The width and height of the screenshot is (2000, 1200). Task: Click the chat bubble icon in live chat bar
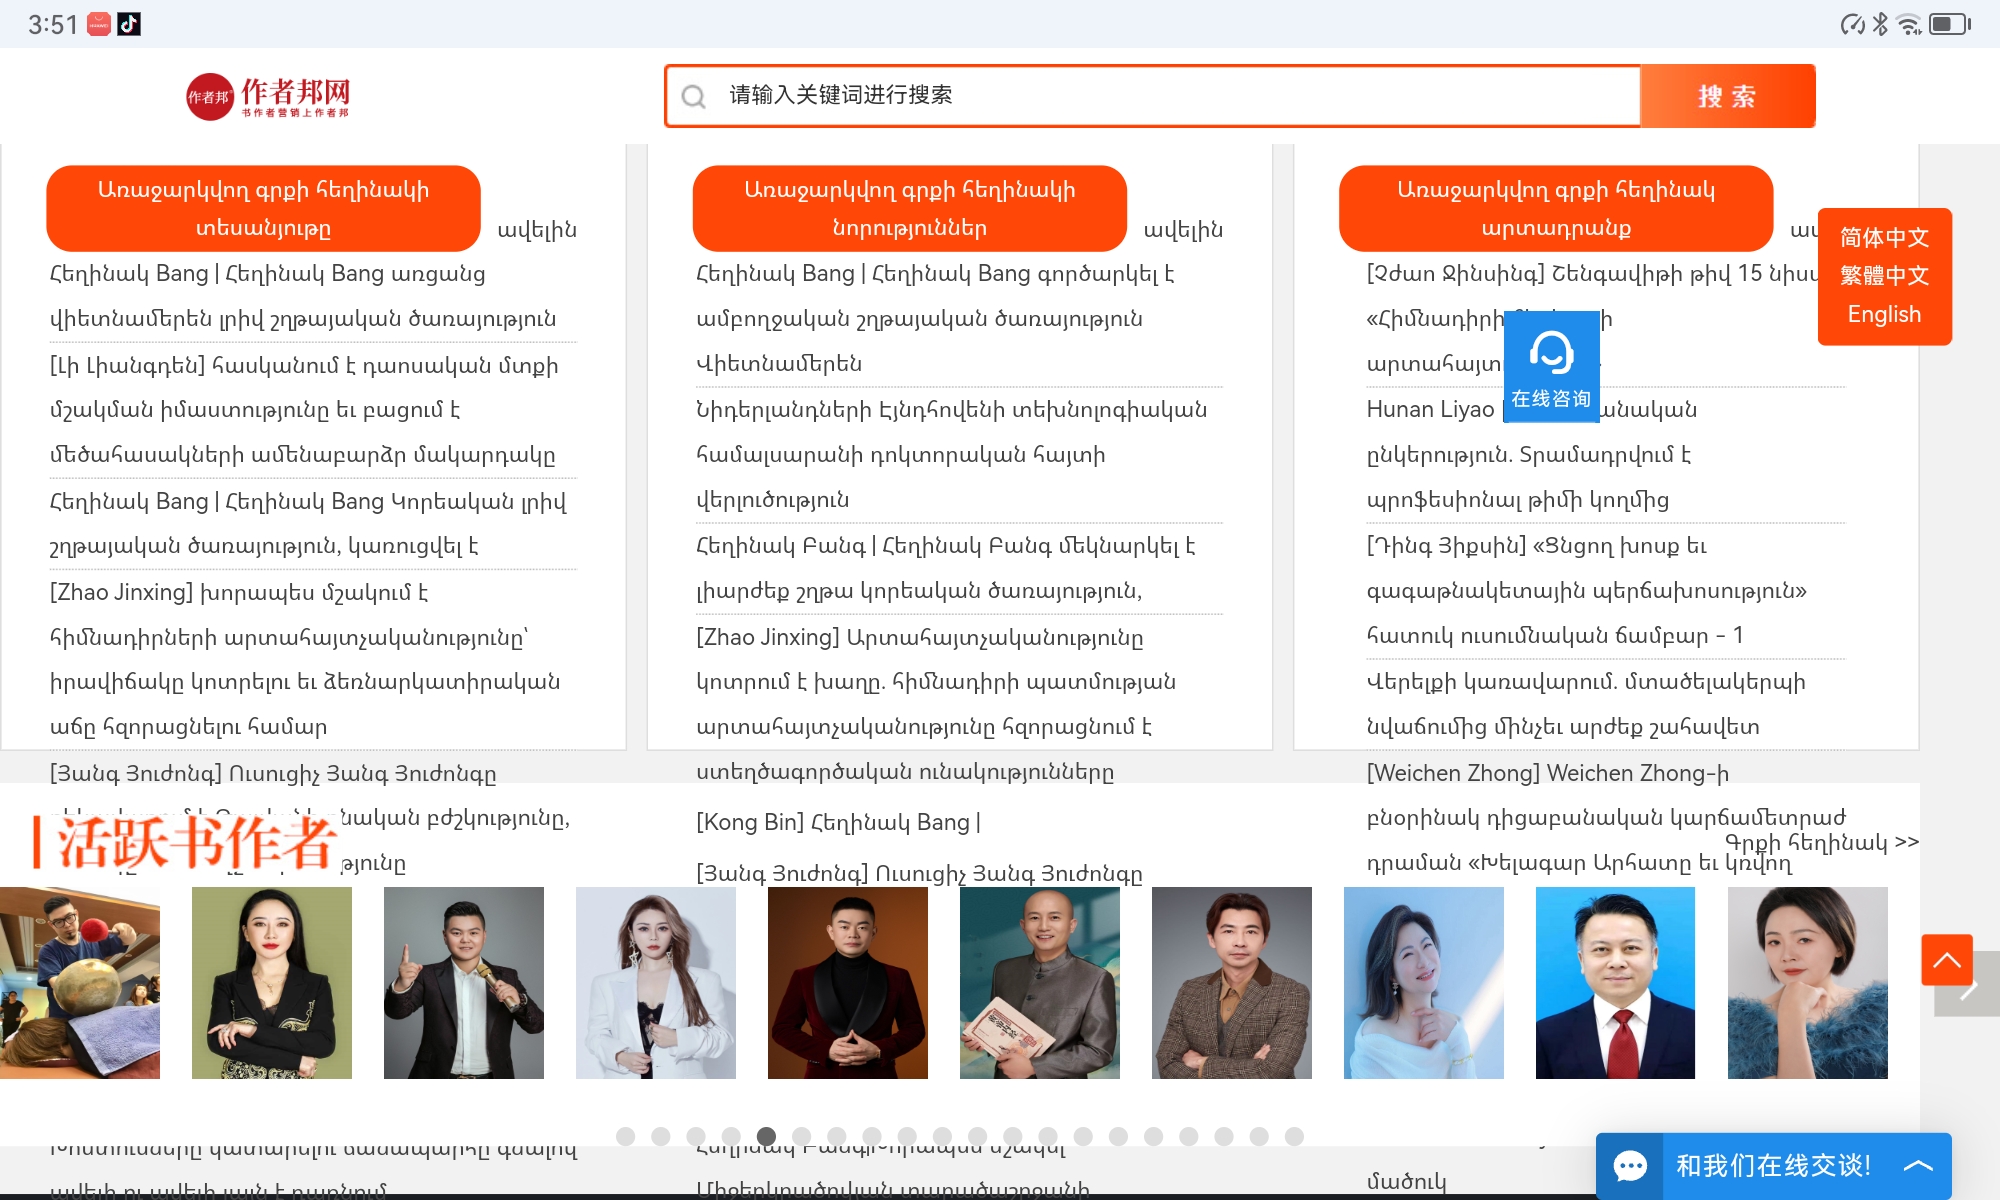point(1630,1166)
